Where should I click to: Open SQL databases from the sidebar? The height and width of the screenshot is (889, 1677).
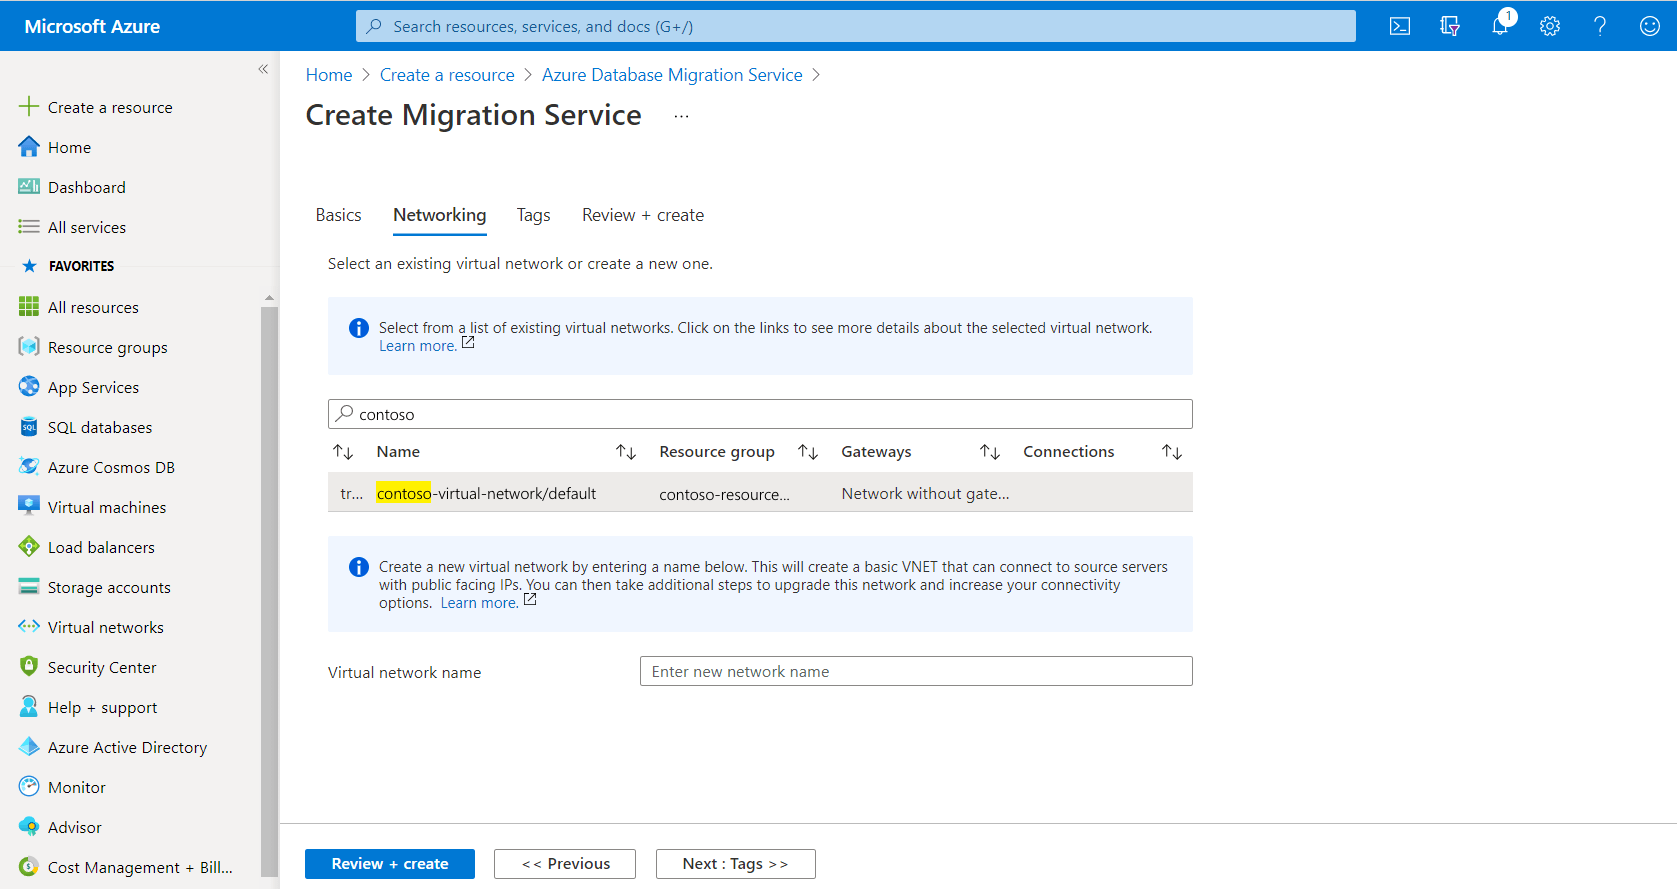[x=100, y=428]
